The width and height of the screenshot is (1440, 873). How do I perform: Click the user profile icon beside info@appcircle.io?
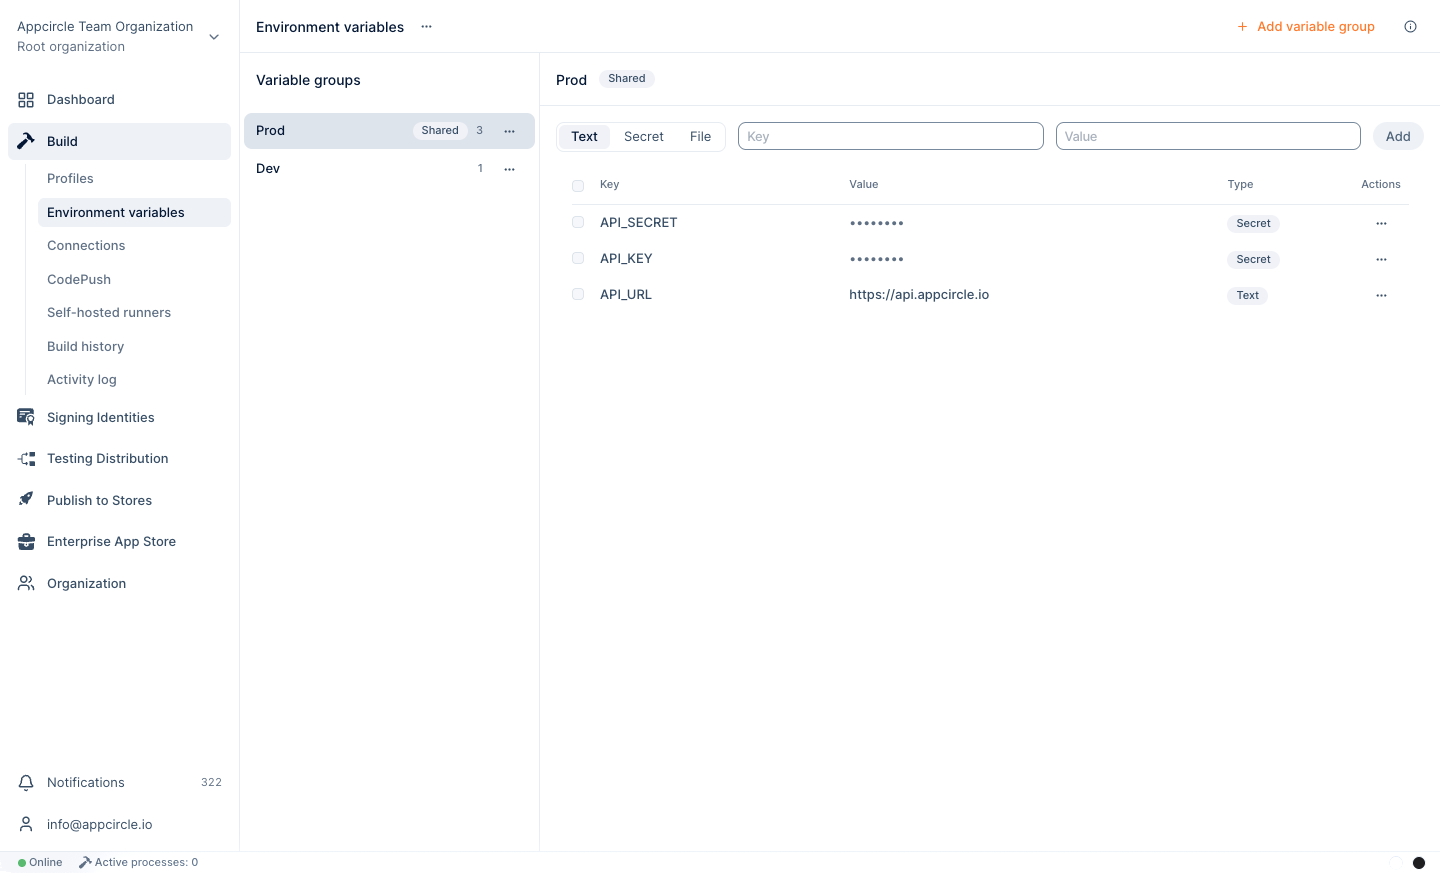(x=26, y=824)
